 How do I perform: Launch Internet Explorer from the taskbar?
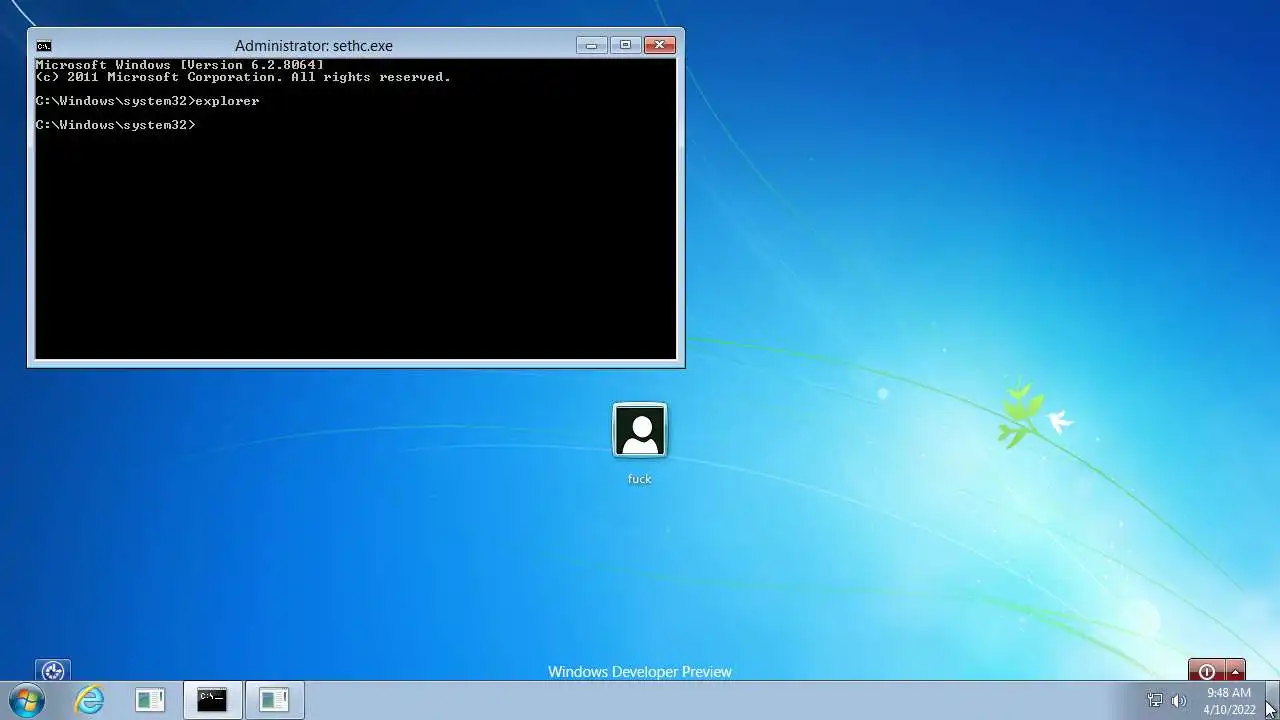89,699
